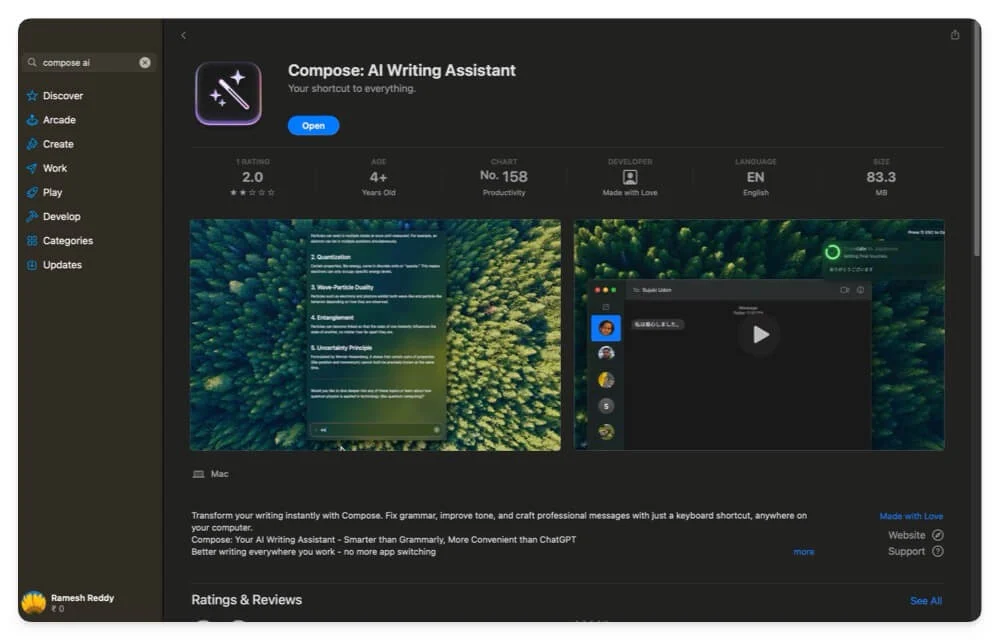Open the share menu icon at top right
The height and width of the screenshot is (640, 1000).
click(x=955, y=34)
